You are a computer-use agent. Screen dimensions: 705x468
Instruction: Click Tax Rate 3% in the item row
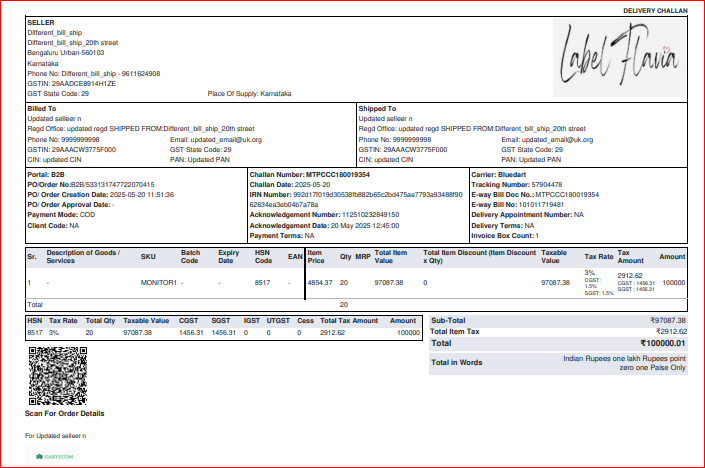[x=589, y=273]
